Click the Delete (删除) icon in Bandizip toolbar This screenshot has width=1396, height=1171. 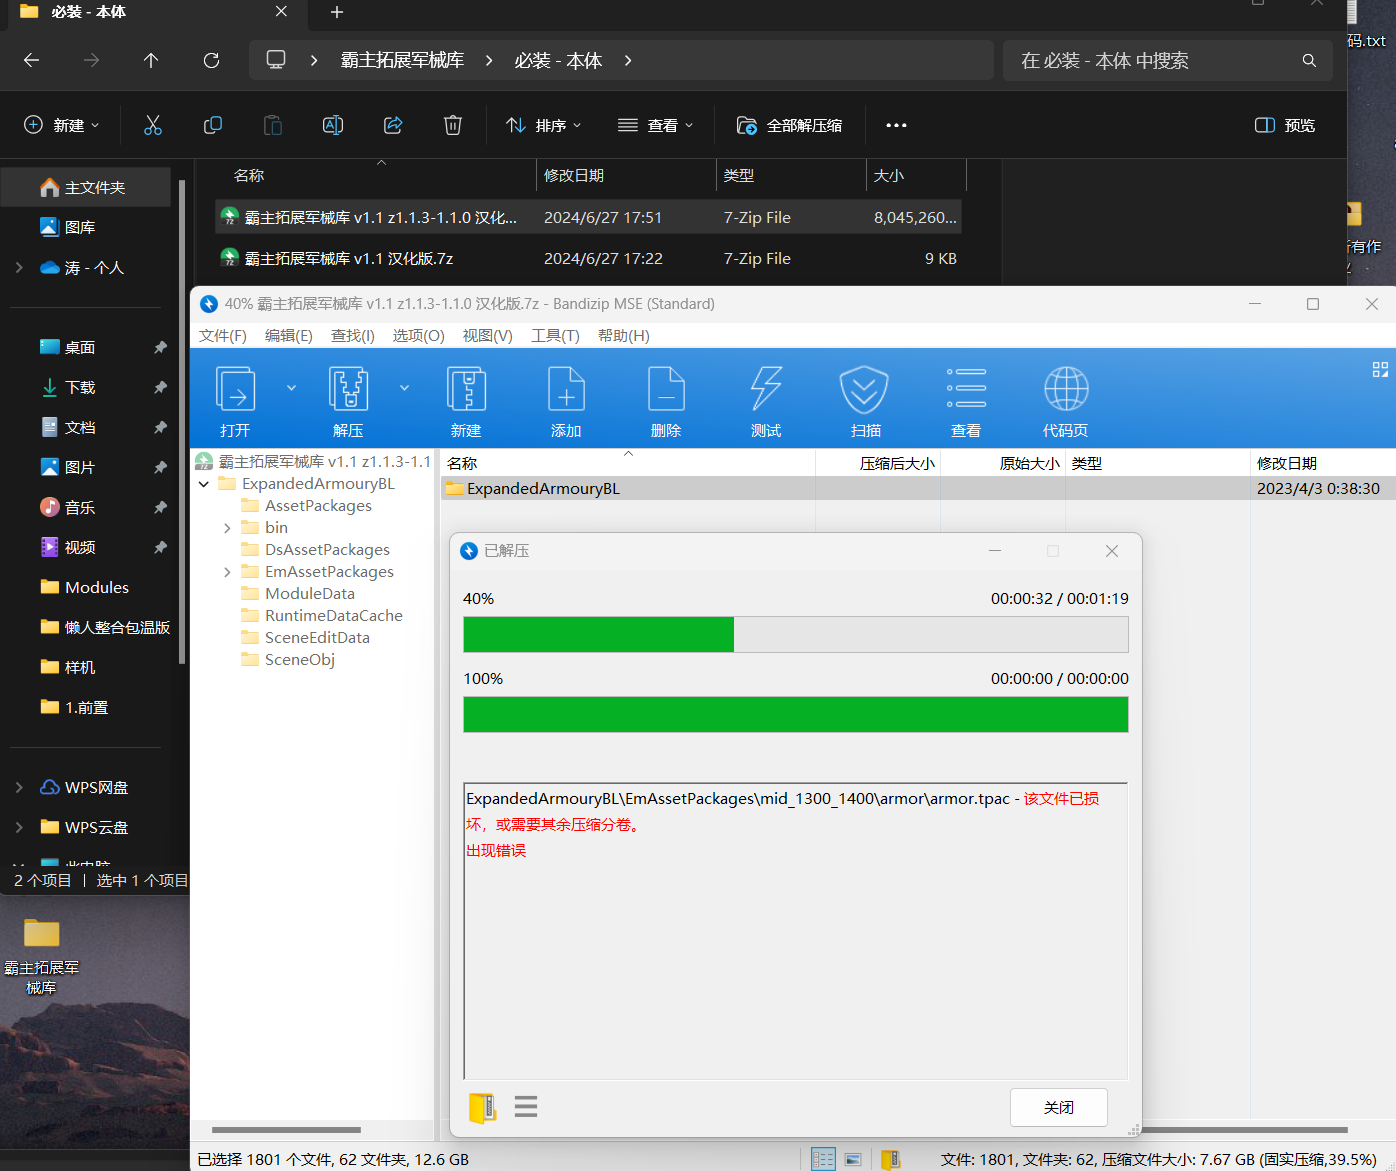(x=666, y=390)
